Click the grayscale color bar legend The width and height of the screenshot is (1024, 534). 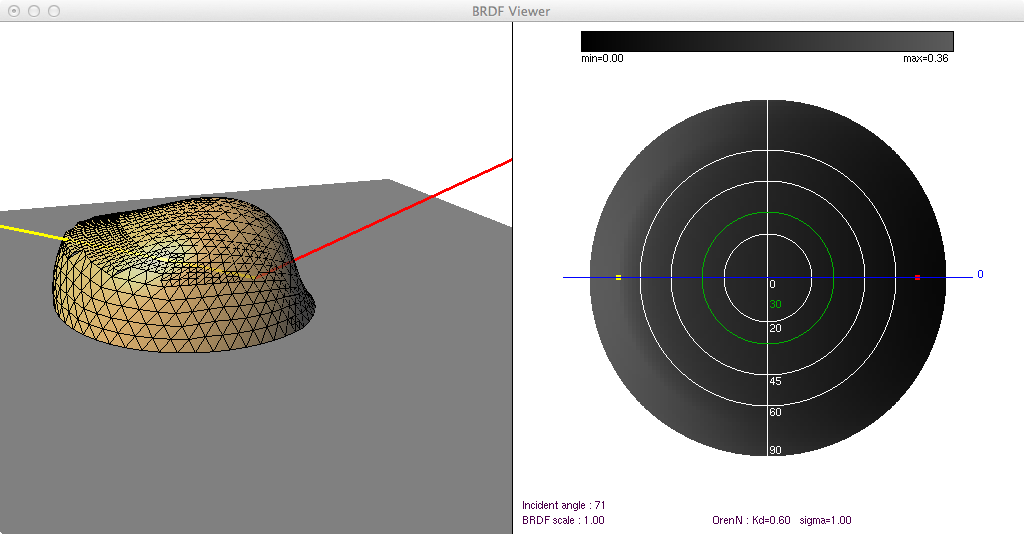767,41
